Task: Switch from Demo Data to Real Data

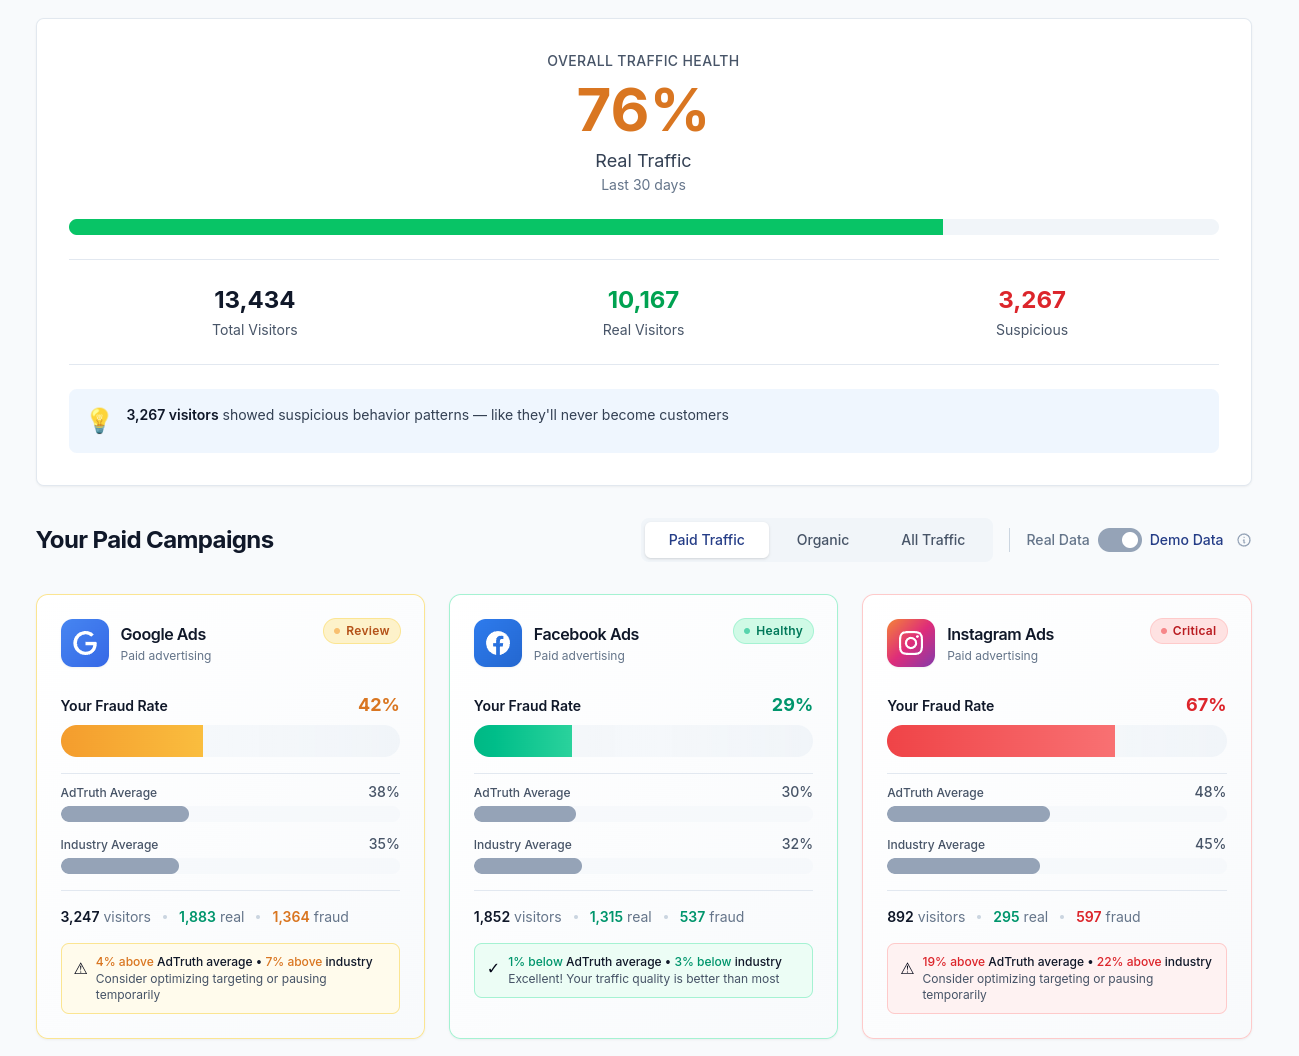Action: (1119, 539)
